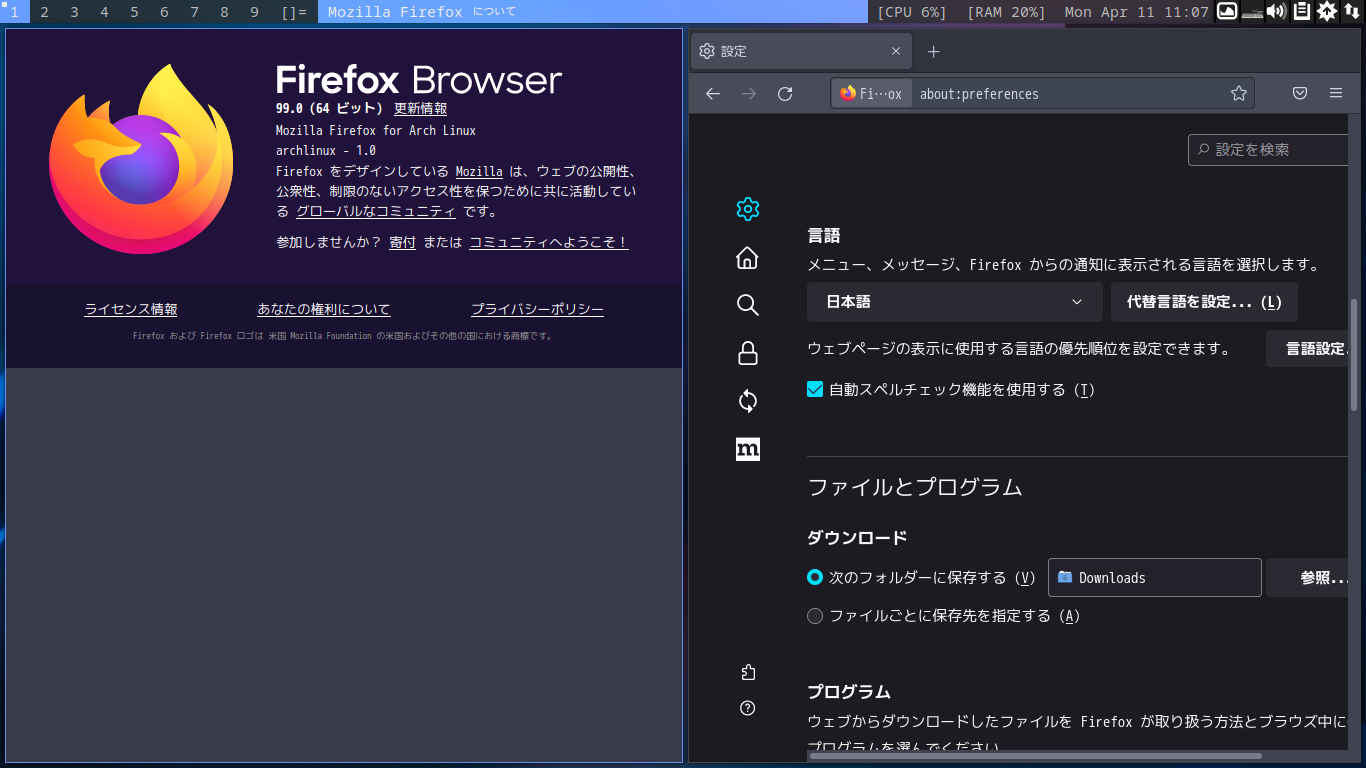Image resolution: width=1366 pixels, height=768 pixels.
Task: Click the gear-shaped tray icon
Action: (x=1327, y=11)
